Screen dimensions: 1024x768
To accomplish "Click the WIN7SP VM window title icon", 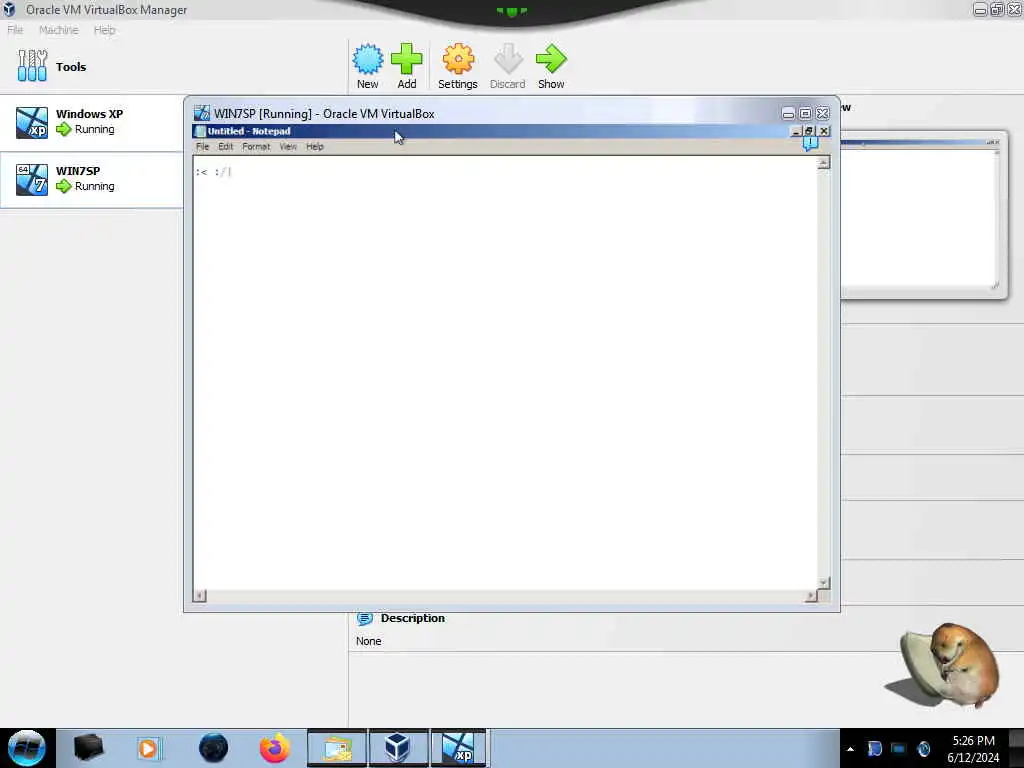I will click(202, 113).
